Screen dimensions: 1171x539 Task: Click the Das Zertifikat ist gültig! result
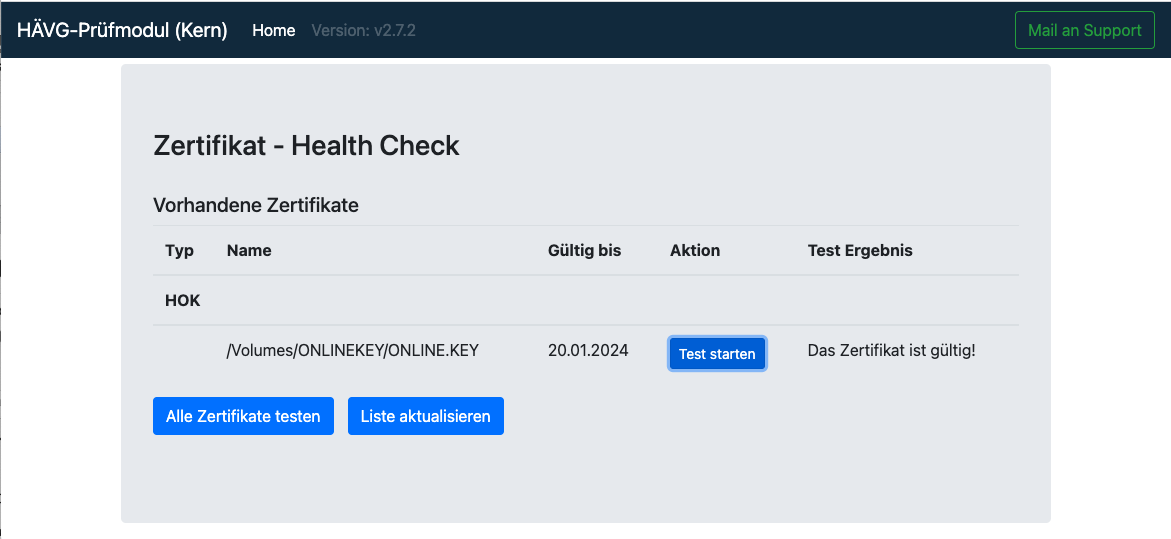(891, 350)
